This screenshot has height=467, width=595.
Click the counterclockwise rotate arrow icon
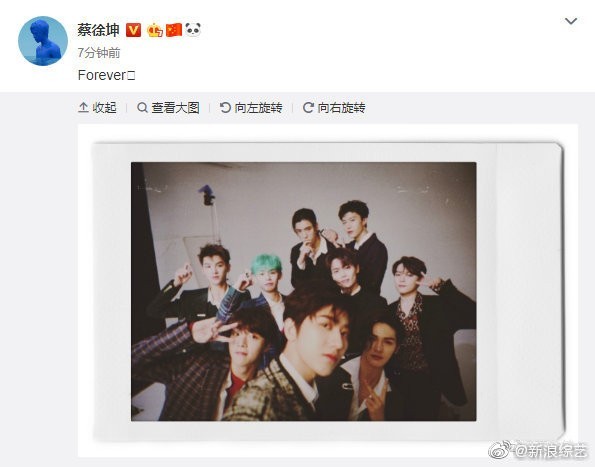tap(225, 108)
